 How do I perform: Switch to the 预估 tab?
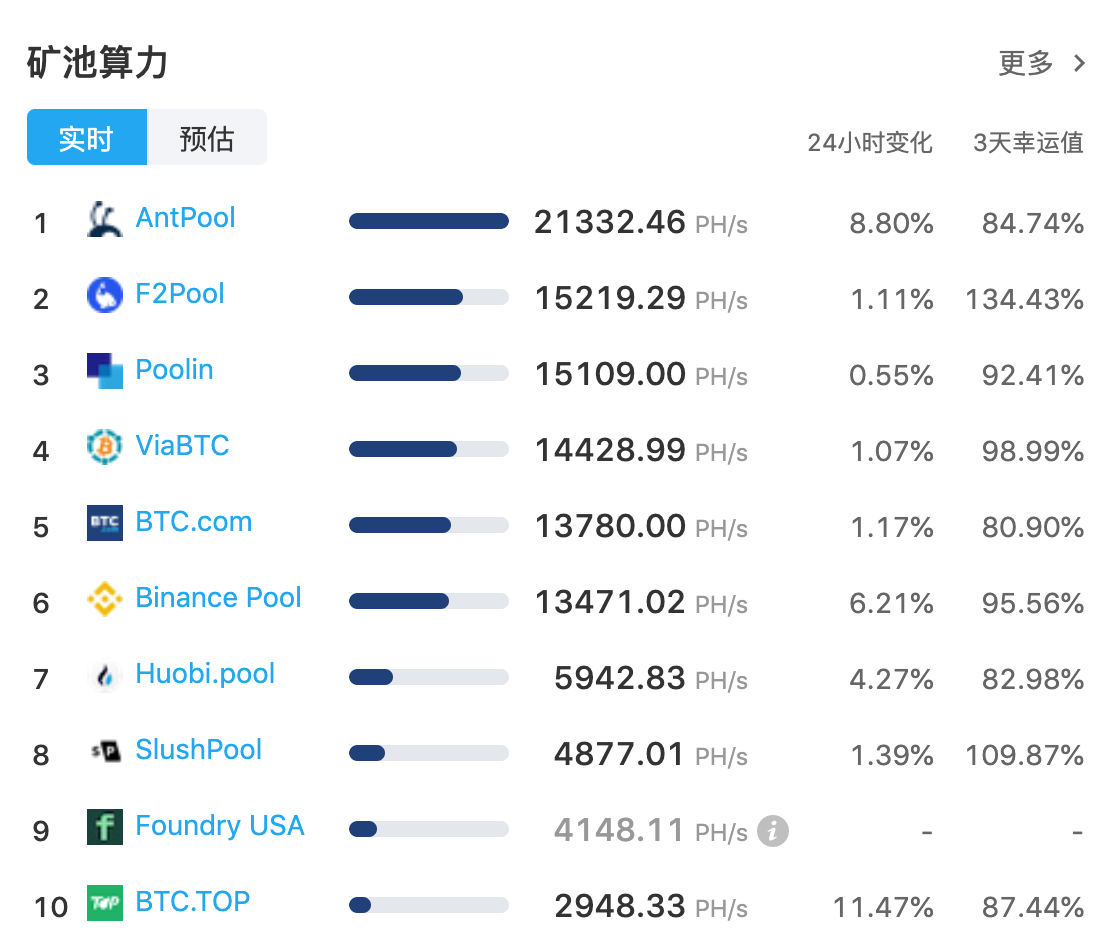pyautogui.click(x=207, y=138)
